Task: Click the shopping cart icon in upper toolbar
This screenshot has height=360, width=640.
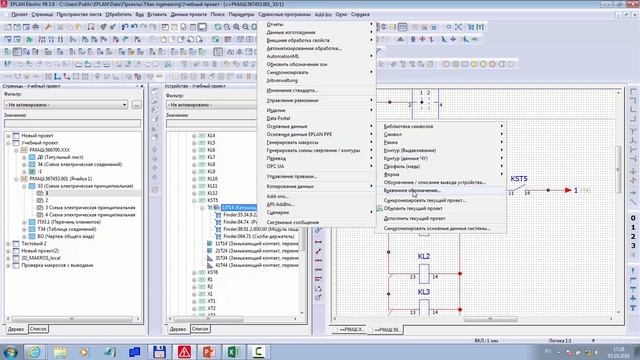Action: pos(471,27)
